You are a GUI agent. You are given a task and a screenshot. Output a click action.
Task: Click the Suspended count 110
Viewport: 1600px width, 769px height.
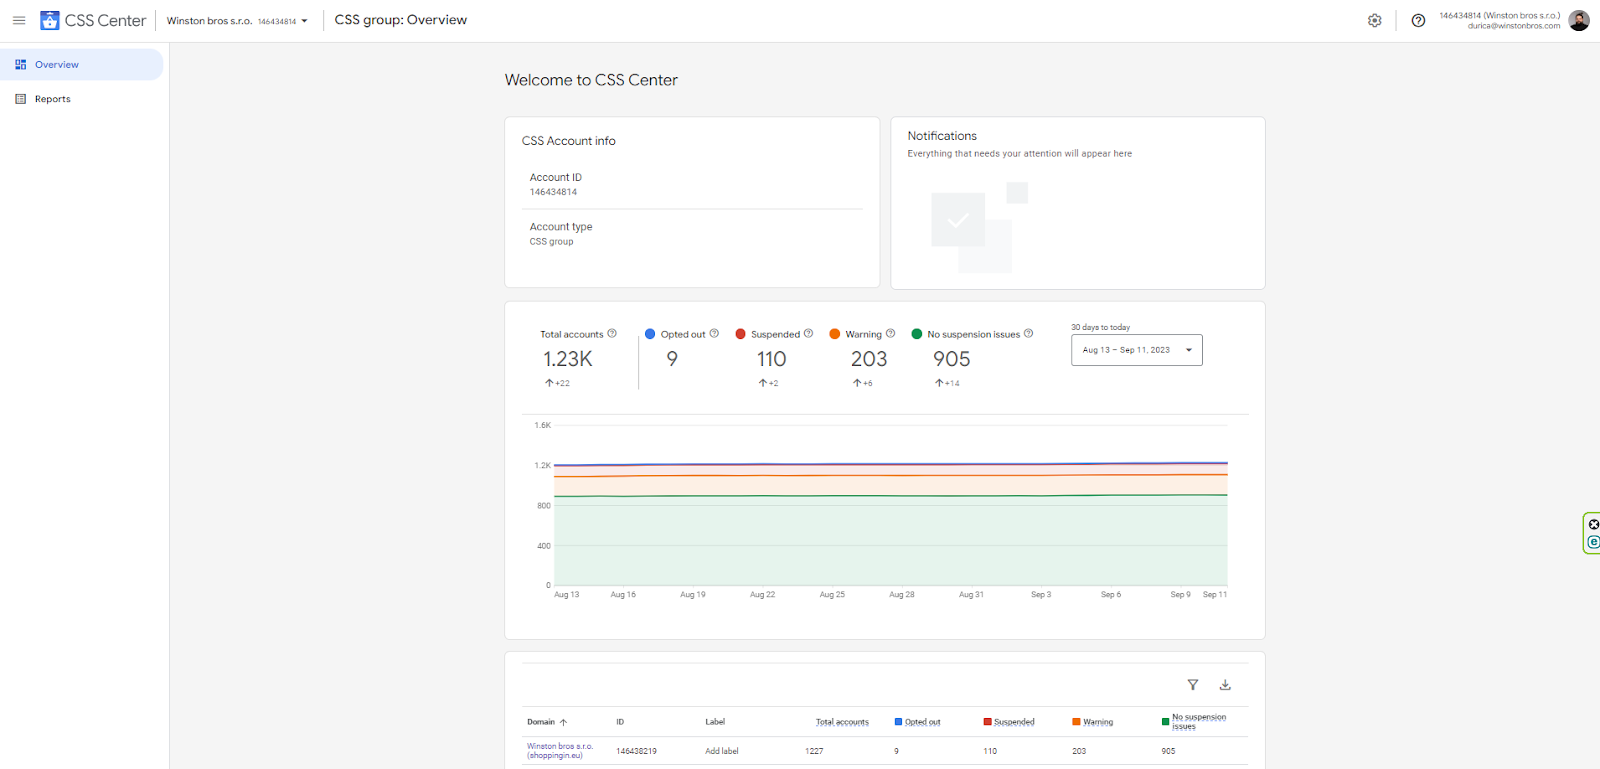pyautogui.click(x=771, y=359)
